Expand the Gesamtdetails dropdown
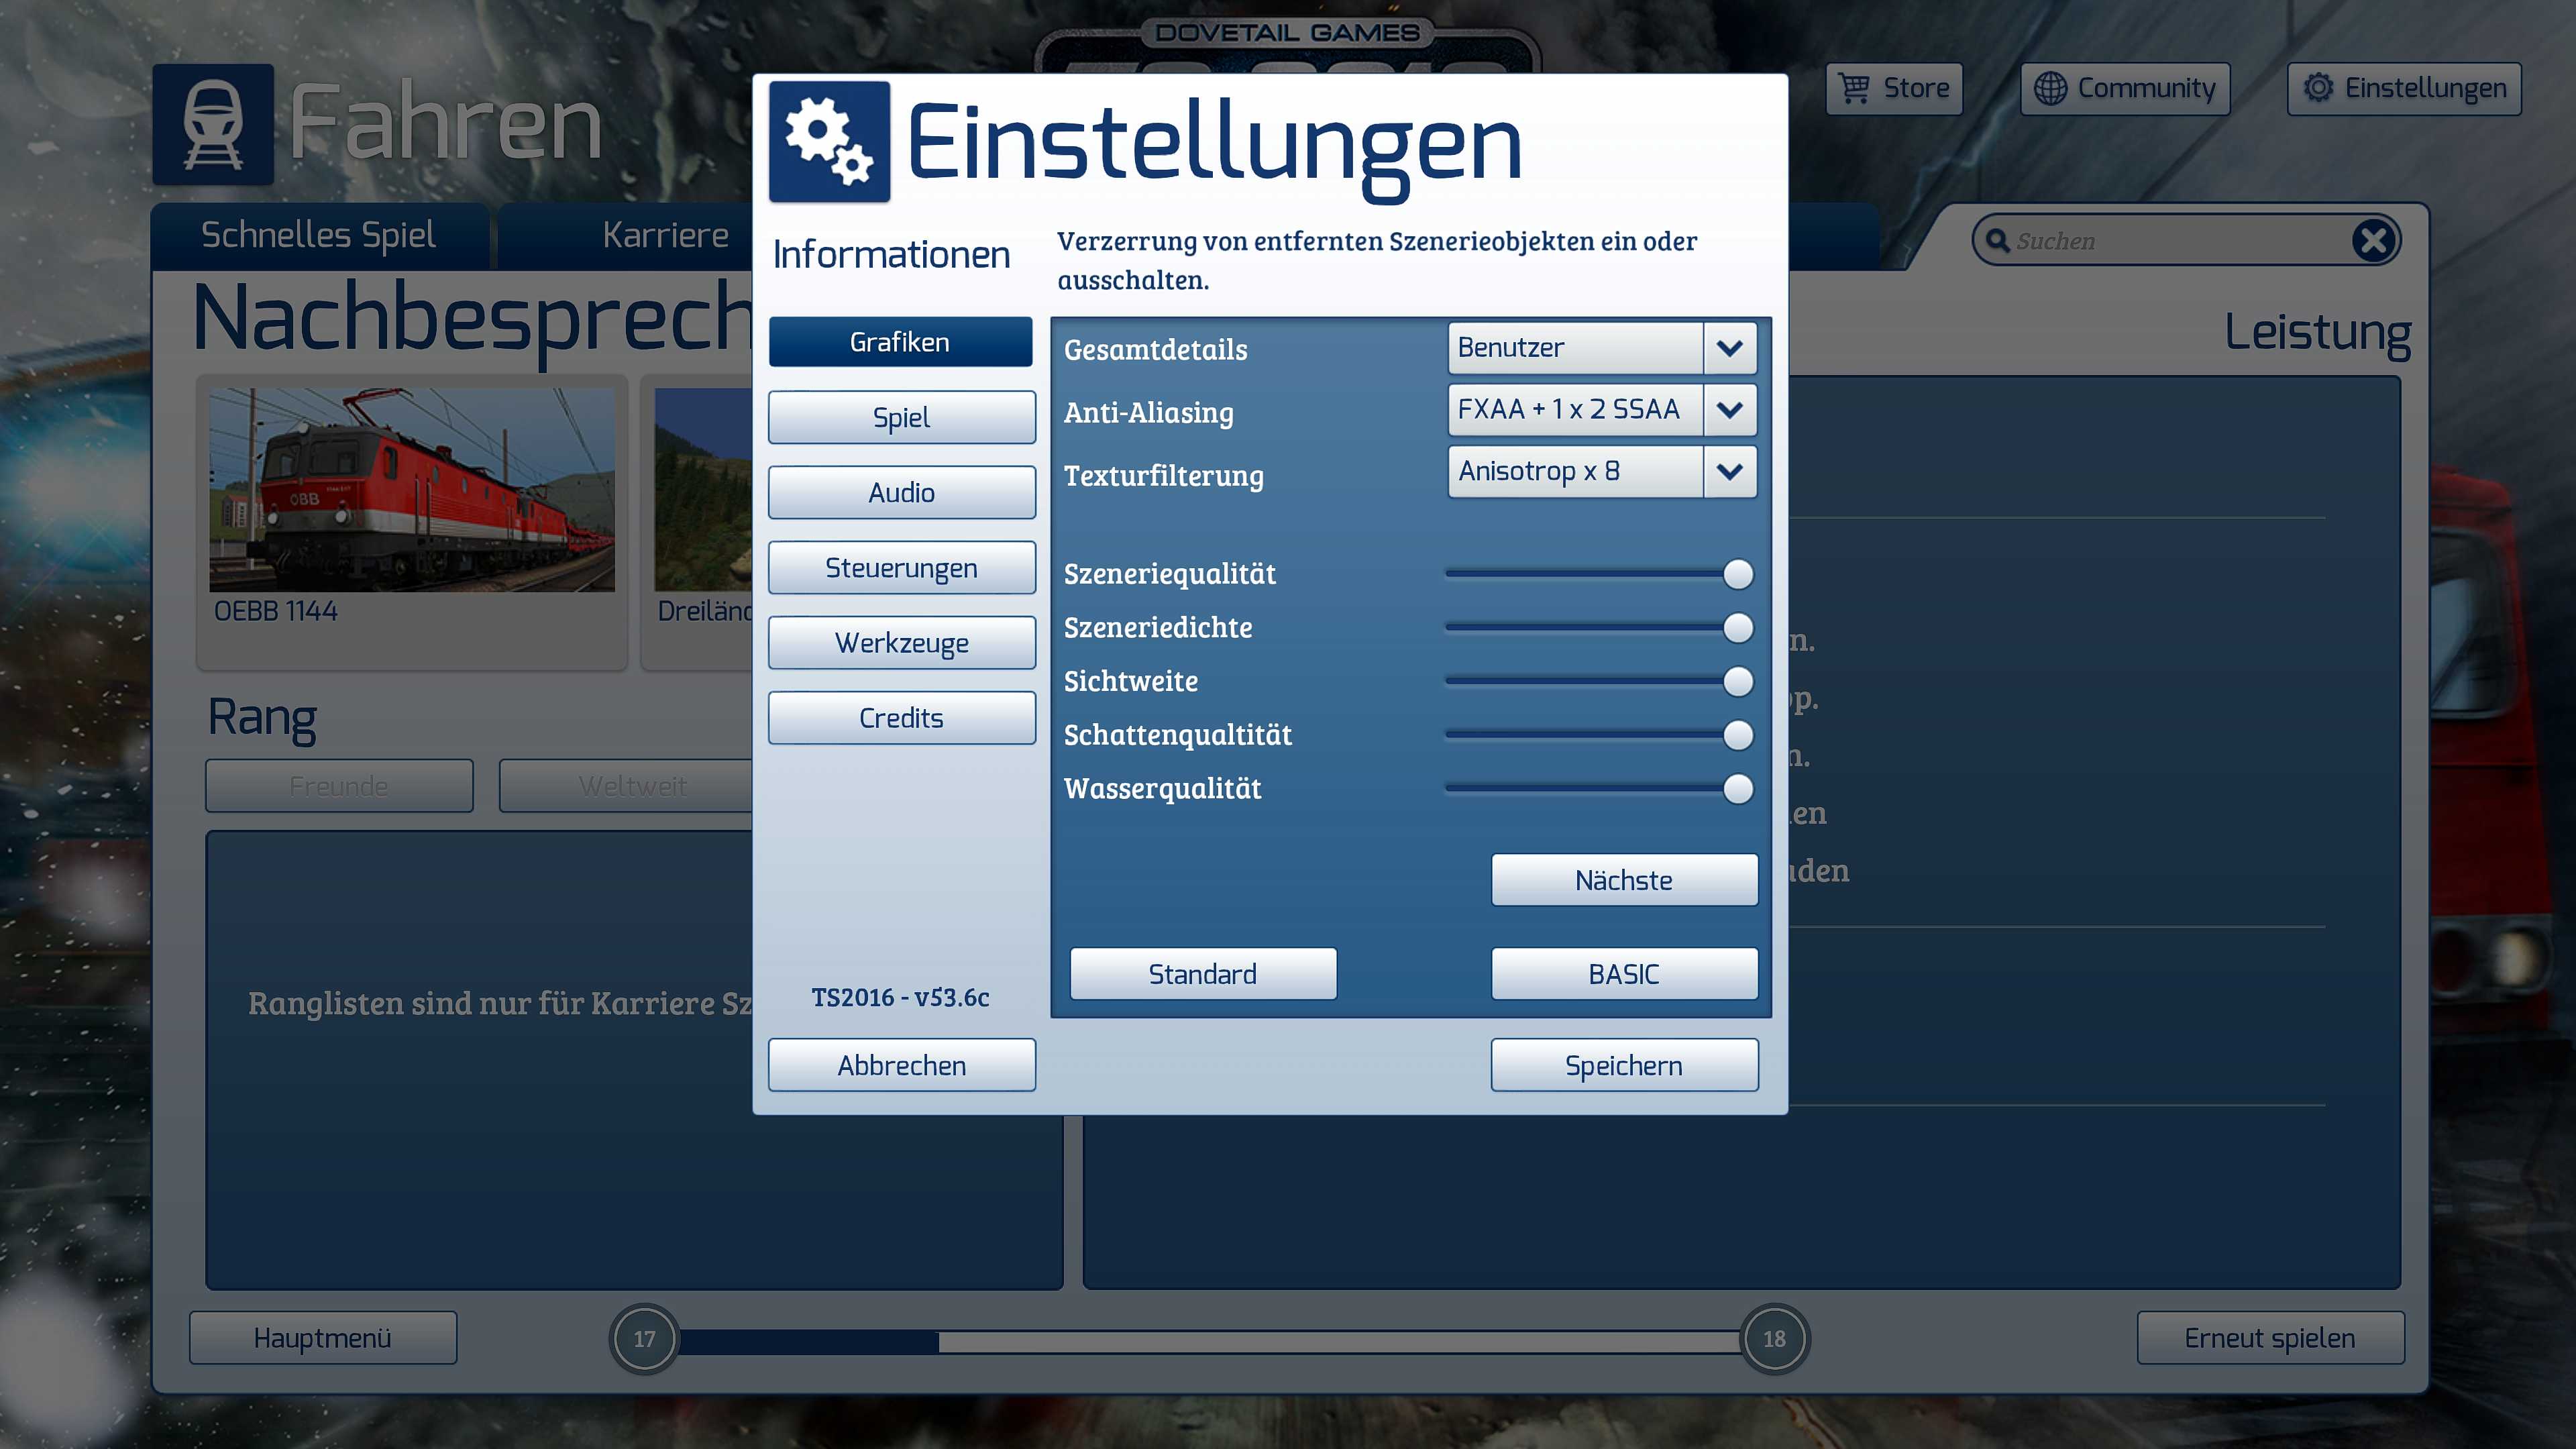Viewport: 2576px width, 1449px height. click(x=1729, y=348)
